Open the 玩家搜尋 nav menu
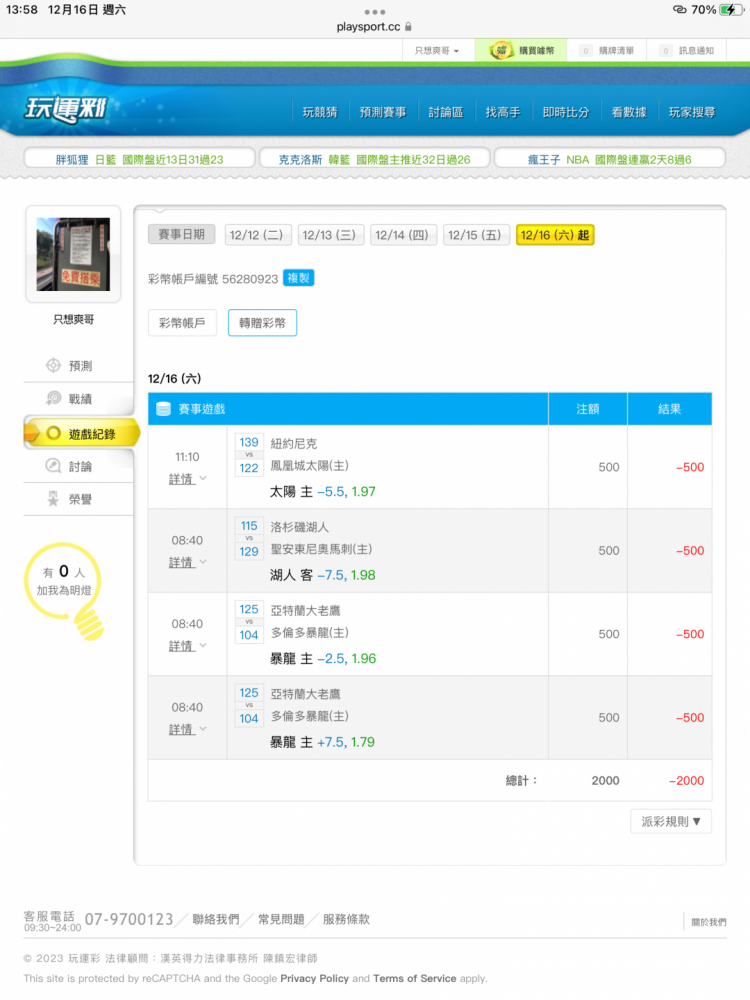This screenshot has width=750, height=1000. [x=692, y=112]
